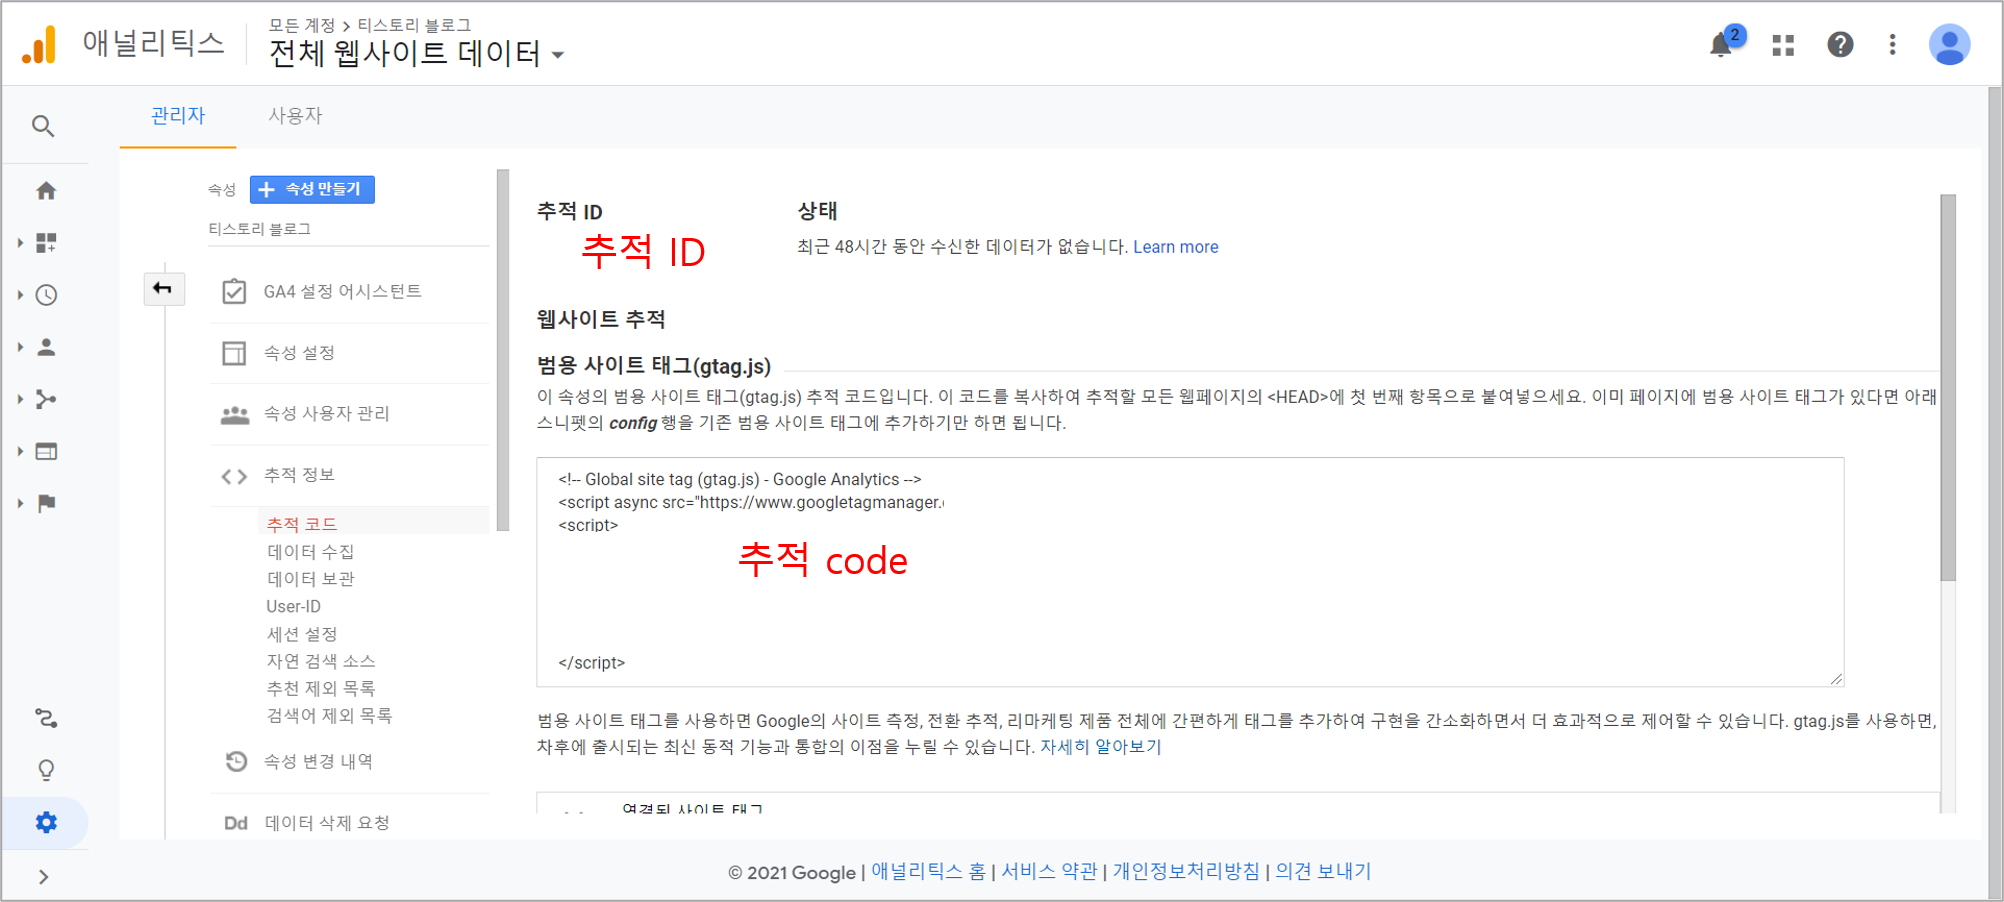
Task: Click the GA4 설정 어시스턴트 checkbox icon
Action: click(234, 291)
